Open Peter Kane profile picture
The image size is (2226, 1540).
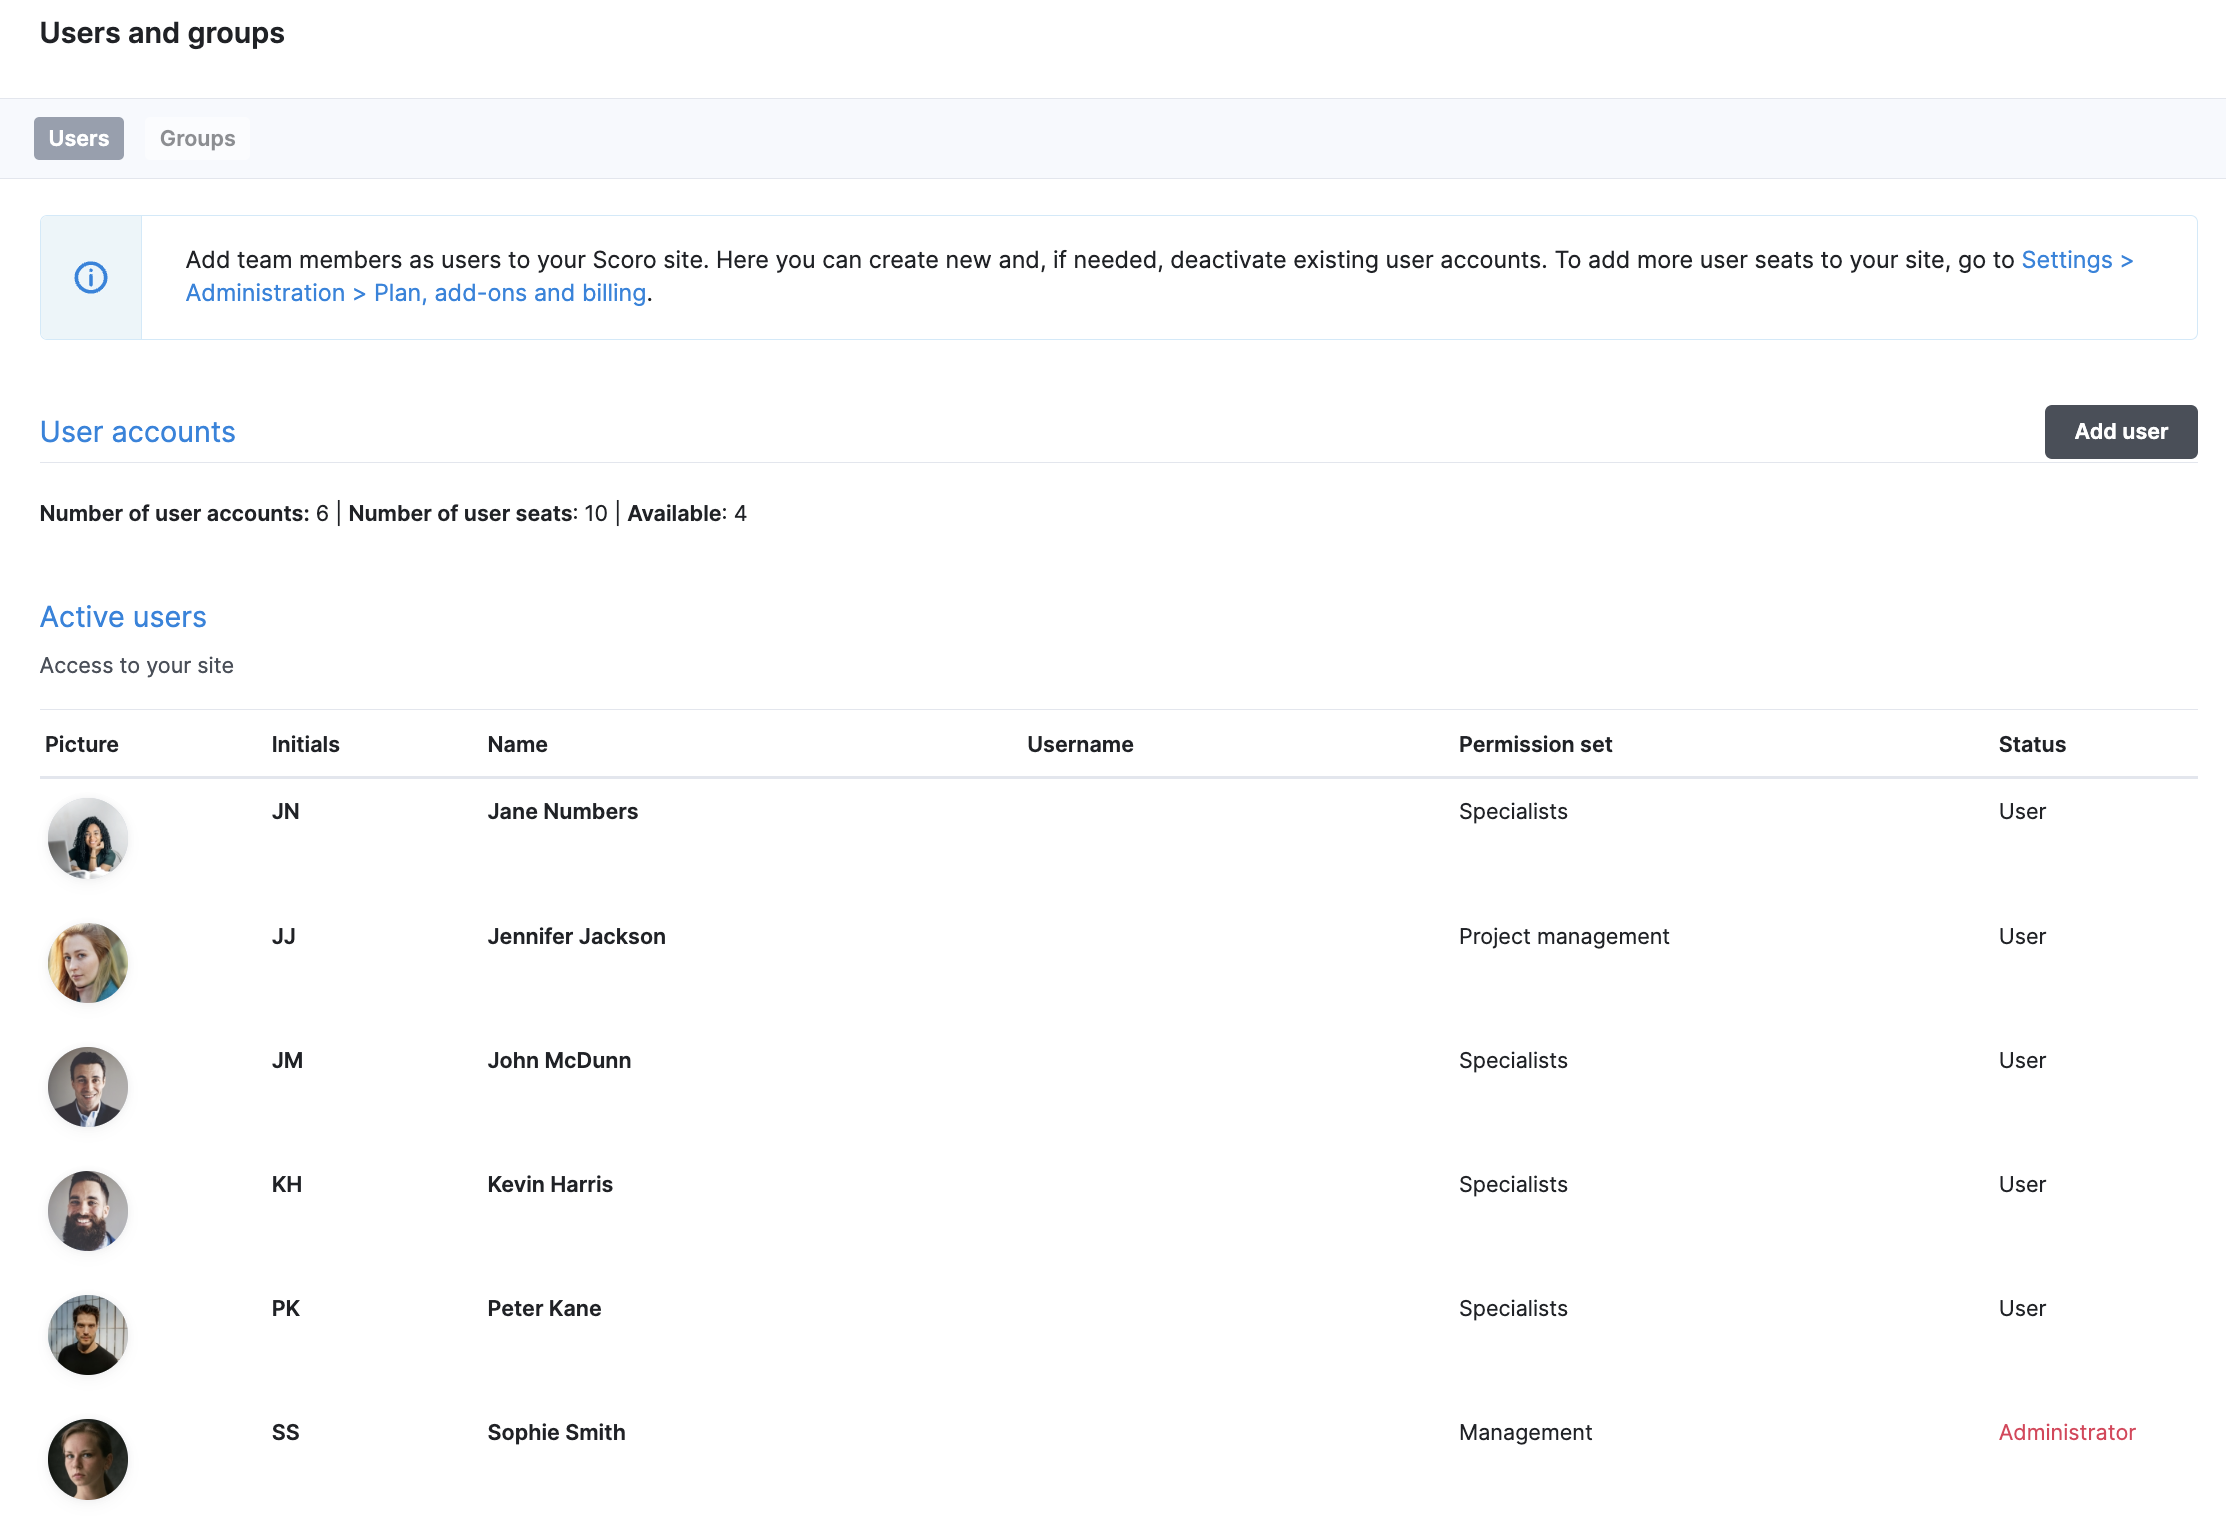point(88,1335)
